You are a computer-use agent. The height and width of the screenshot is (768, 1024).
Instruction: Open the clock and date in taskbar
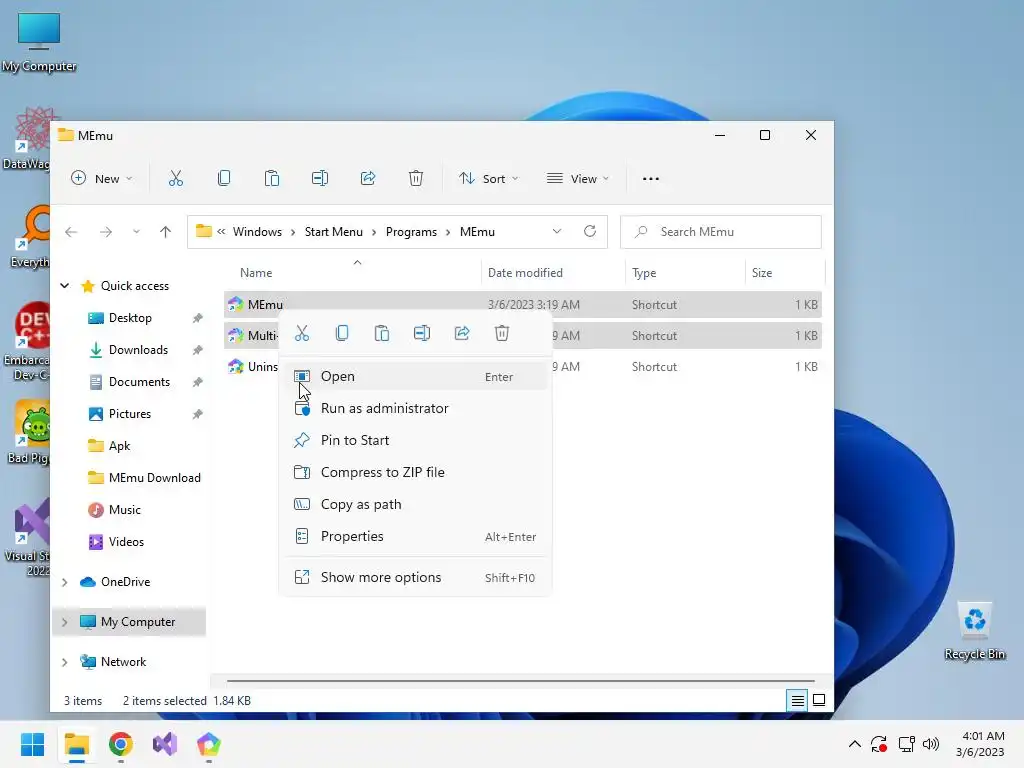pos(980,744)
